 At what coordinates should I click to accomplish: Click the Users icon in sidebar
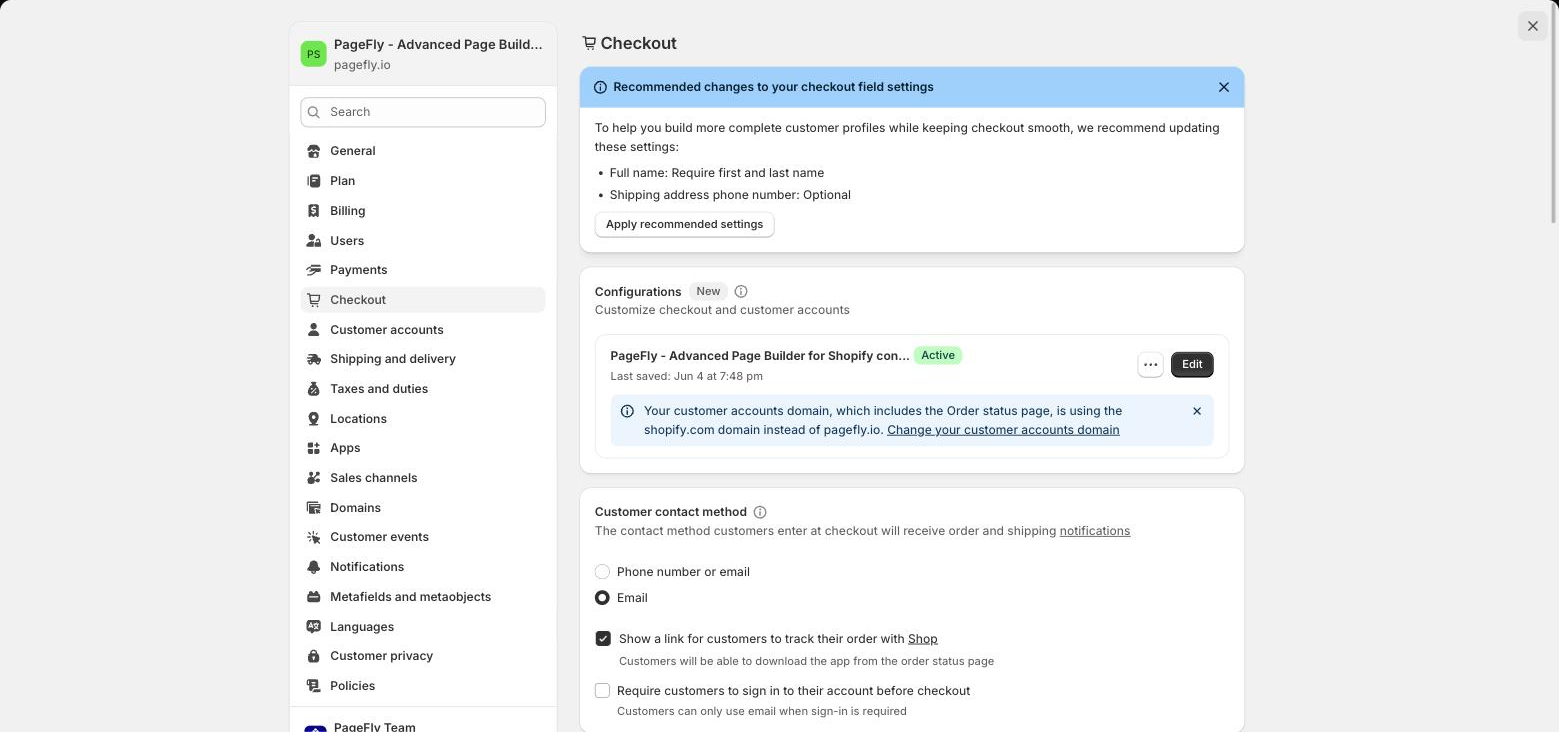pyautogui.click(x=314, y=241)
